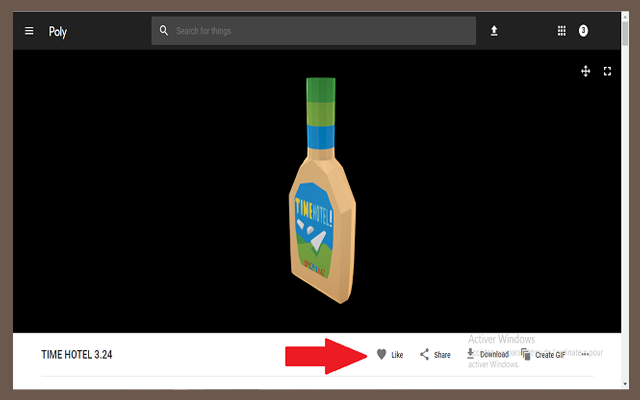The height and width of the screenshot is (400, 640).
Task: Click the Download arrow icon
Action: click(470, 353)
